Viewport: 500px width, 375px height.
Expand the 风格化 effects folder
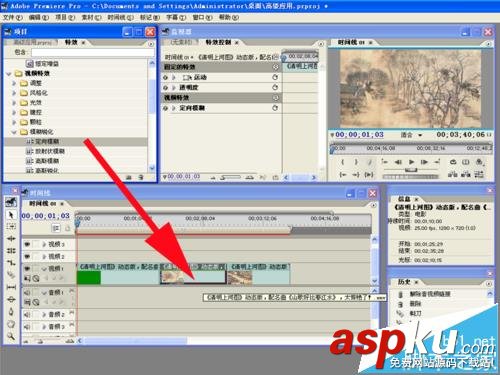[x=14, y=93]
